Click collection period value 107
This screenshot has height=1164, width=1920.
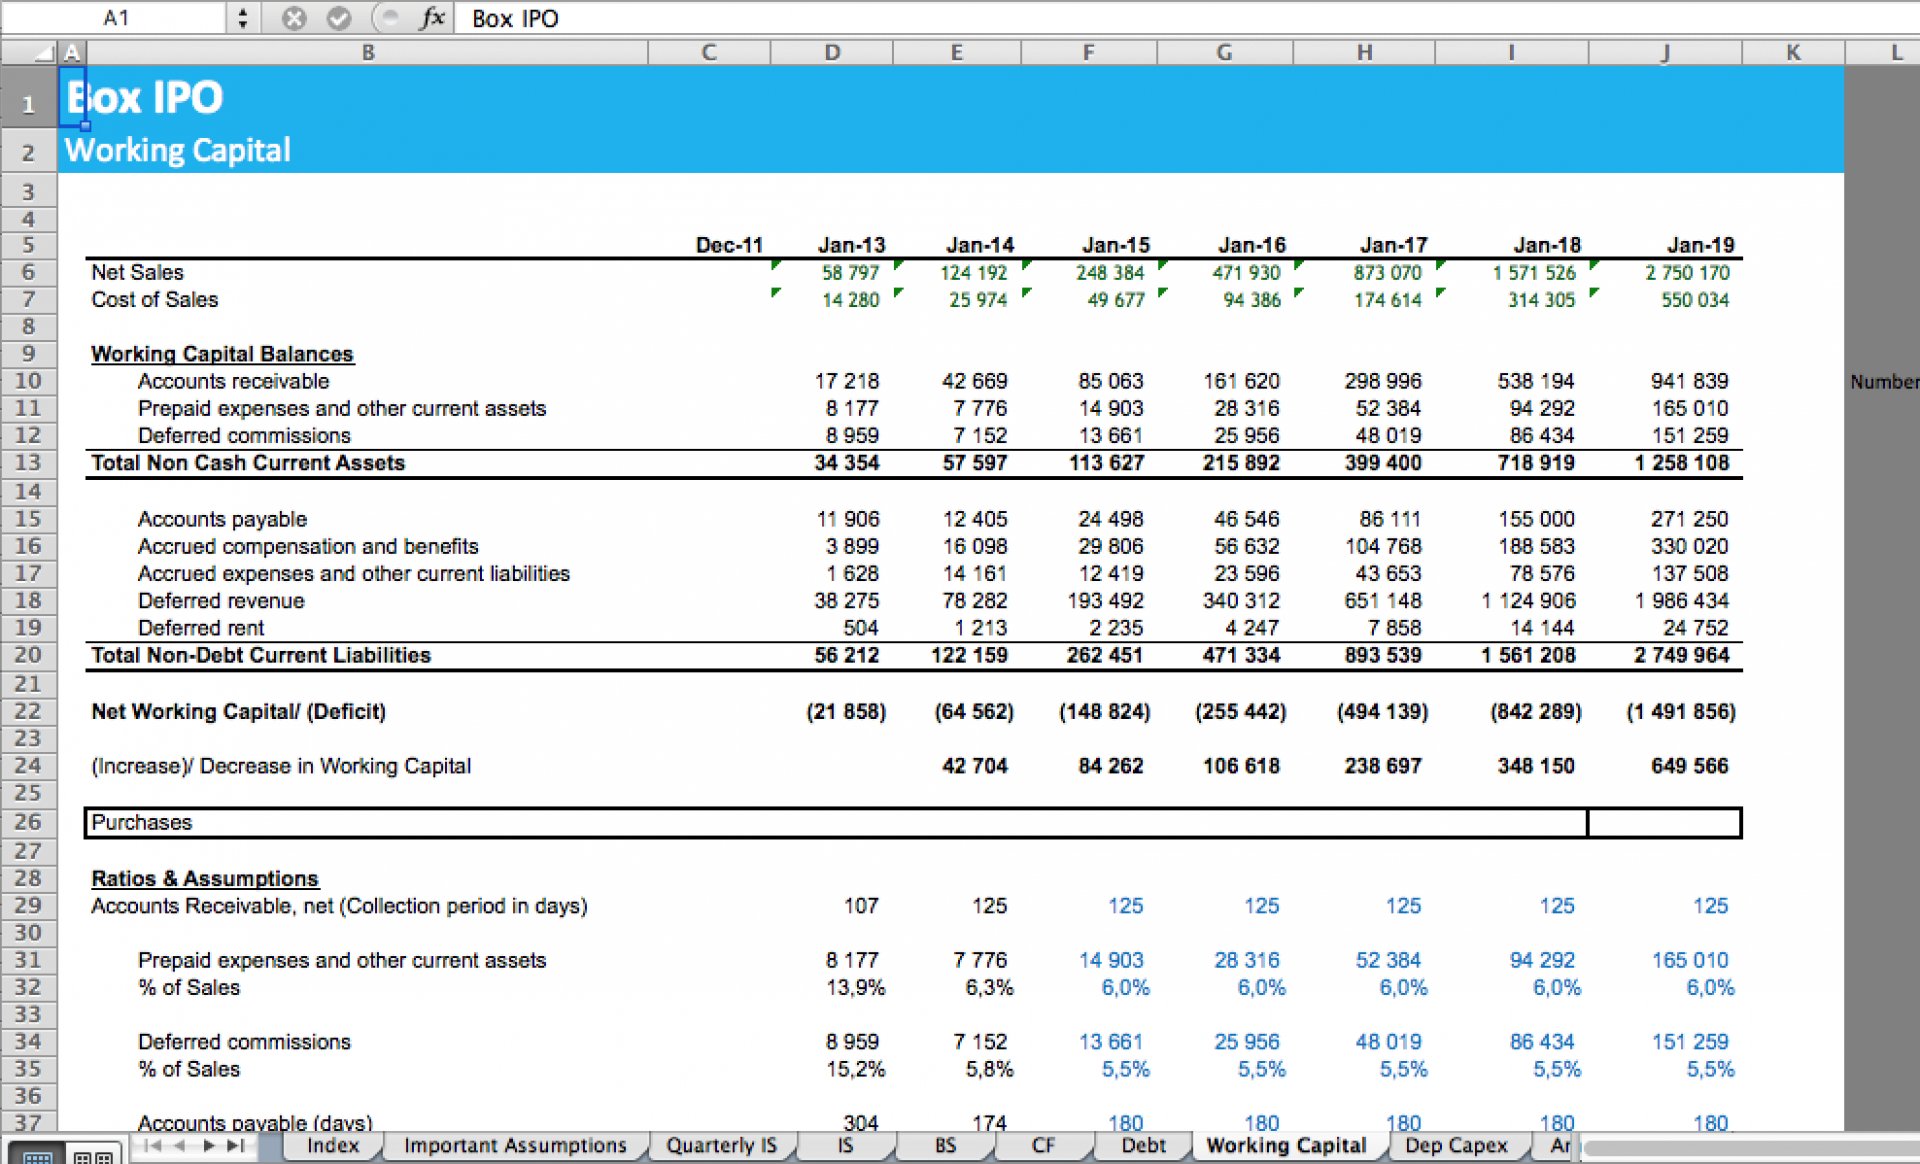click(x=861, y=906)
